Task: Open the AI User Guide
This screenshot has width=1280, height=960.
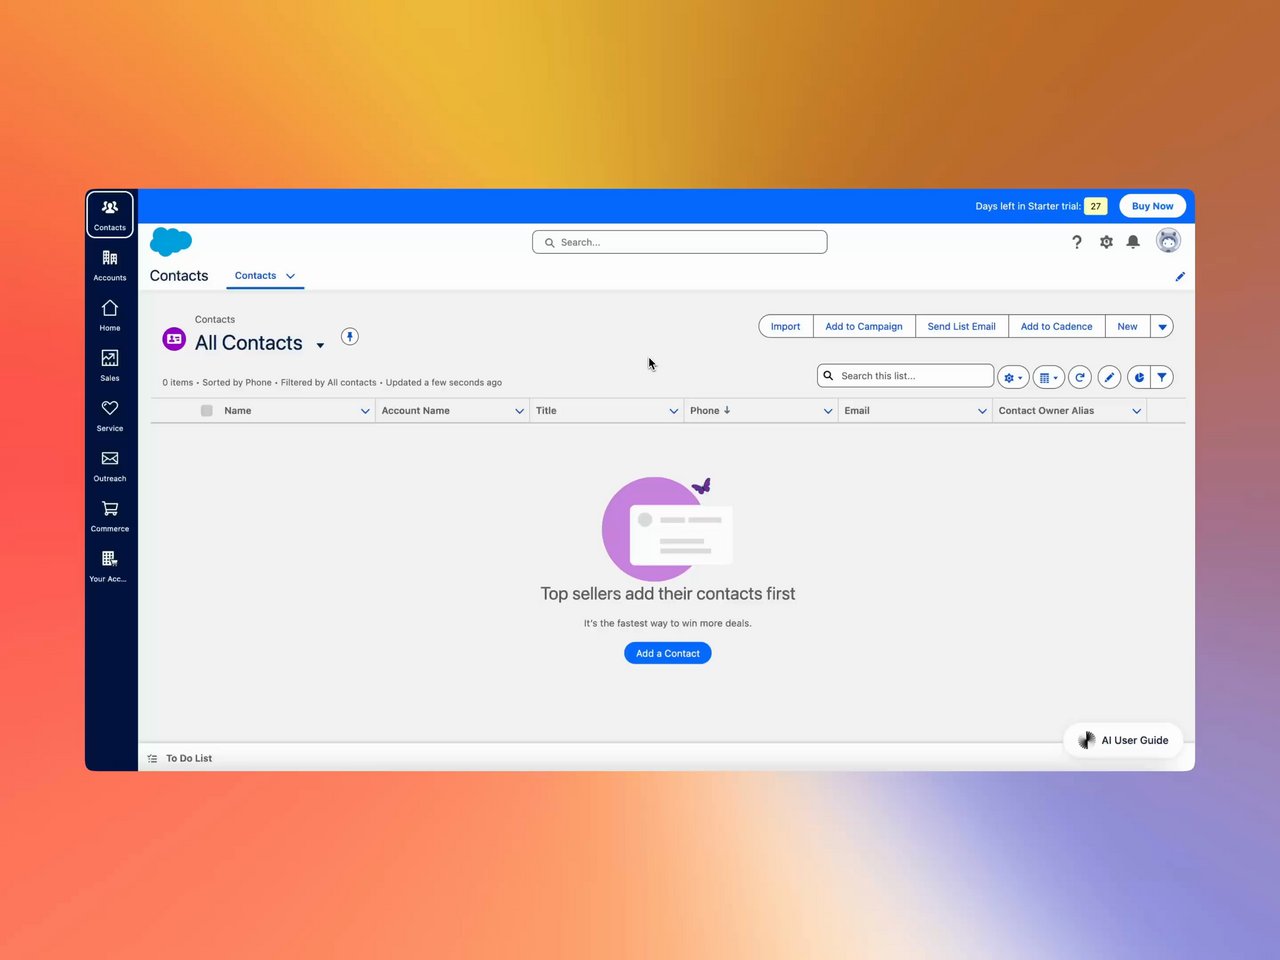Action: pyautogui.click(x=1124, y=741)
